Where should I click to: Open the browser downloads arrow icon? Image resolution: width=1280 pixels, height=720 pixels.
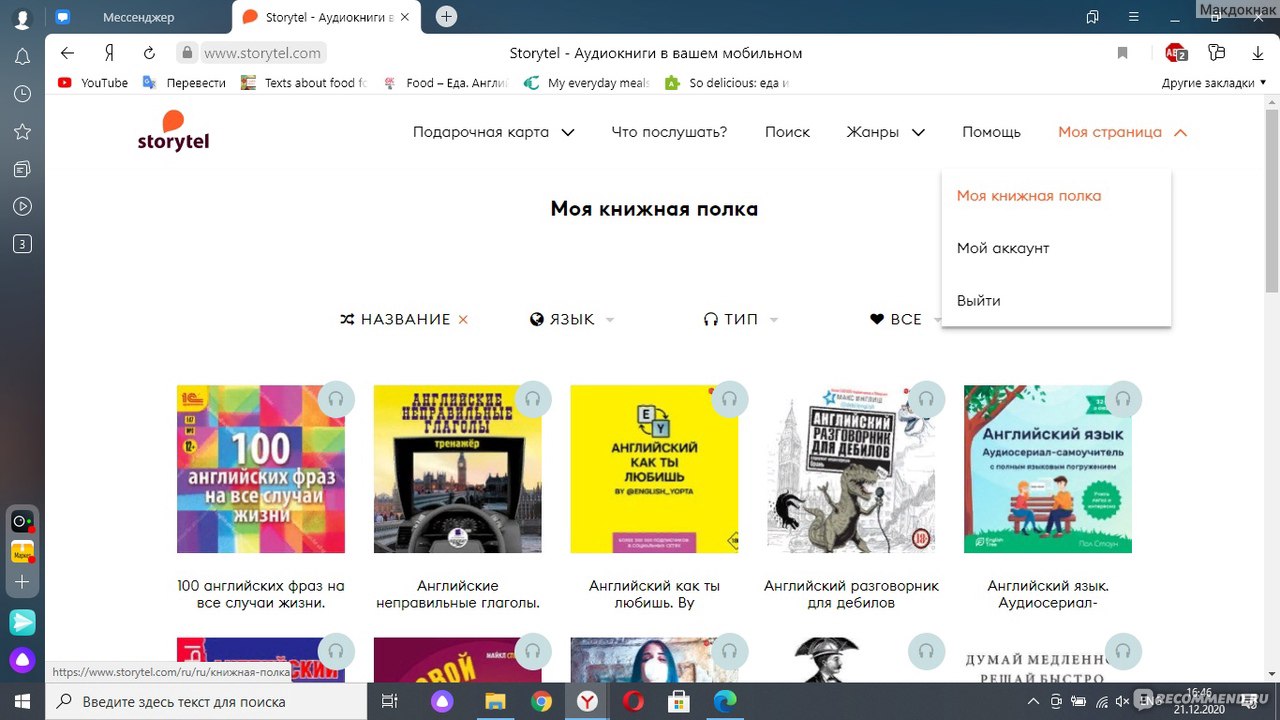pos(1258,53)
